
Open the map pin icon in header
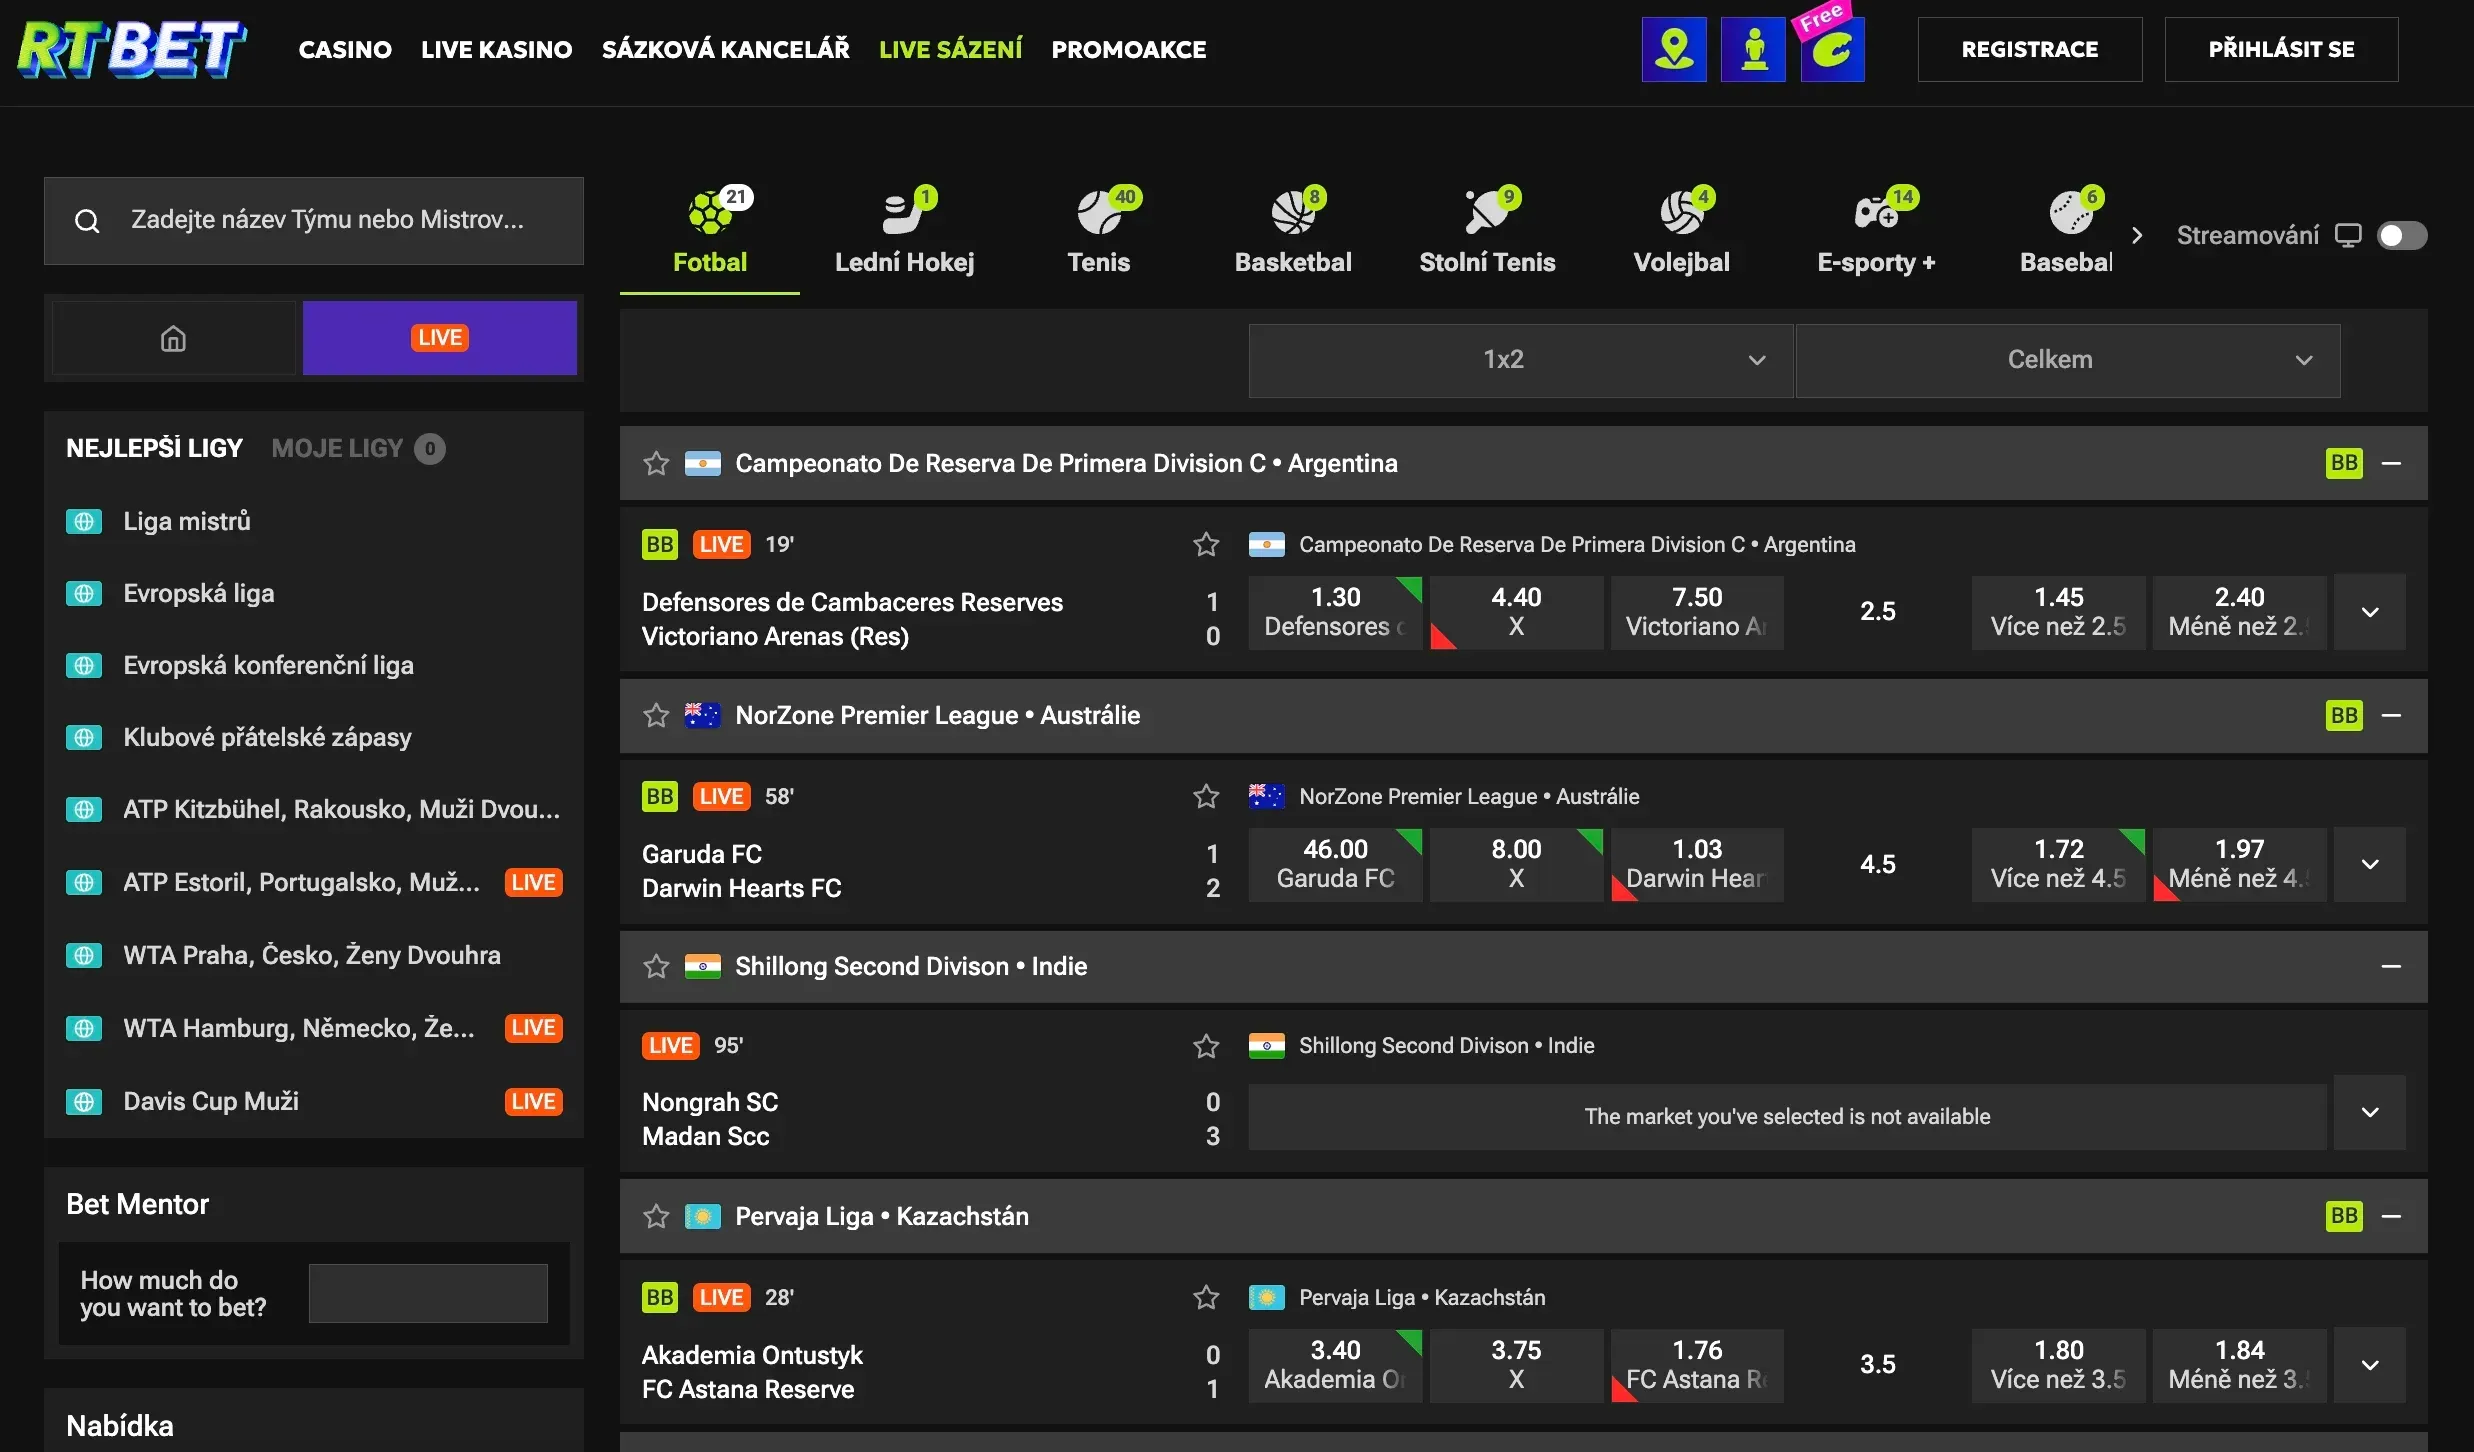[1674, 49]
